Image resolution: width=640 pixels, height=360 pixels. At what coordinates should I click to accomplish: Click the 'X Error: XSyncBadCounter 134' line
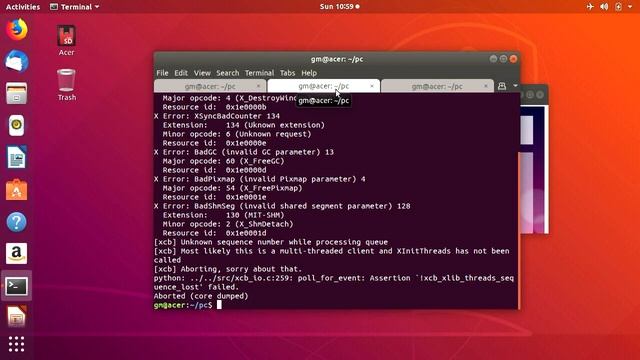[x=217, y=116]
